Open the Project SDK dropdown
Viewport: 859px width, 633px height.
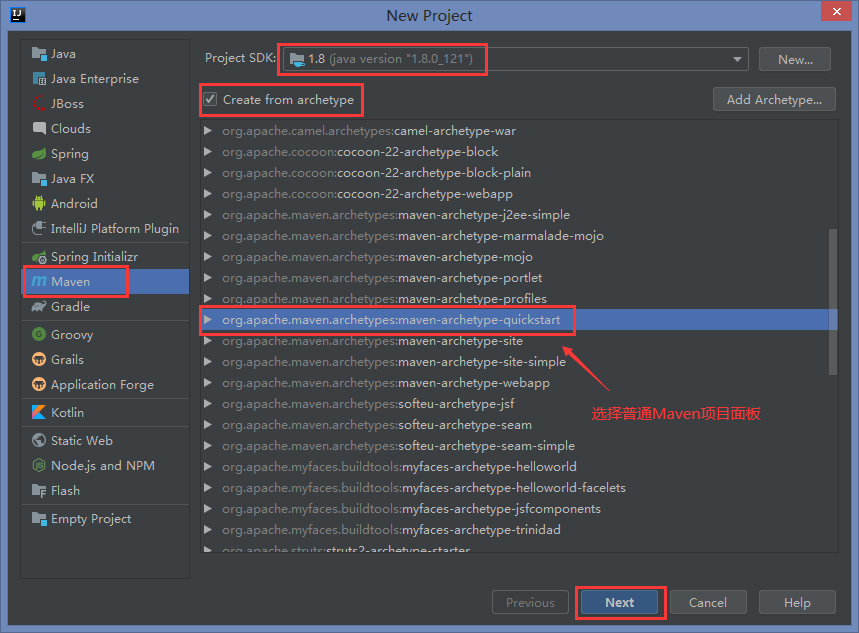click(x=738, y=60)
